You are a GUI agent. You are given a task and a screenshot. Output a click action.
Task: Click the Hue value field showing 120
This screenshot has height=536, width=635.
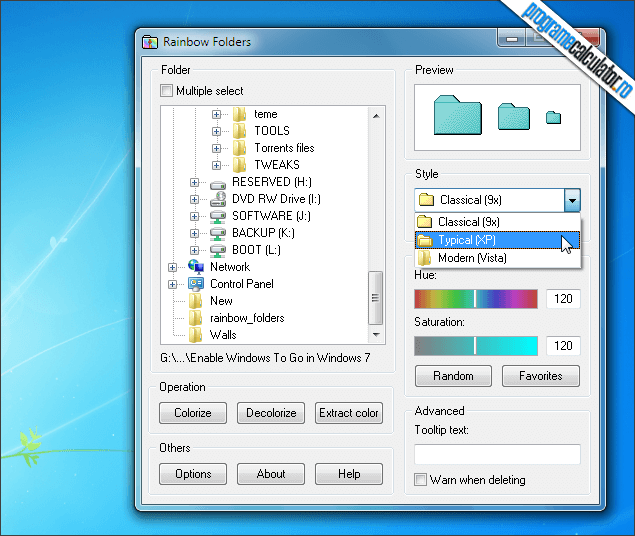click(563, 299)
